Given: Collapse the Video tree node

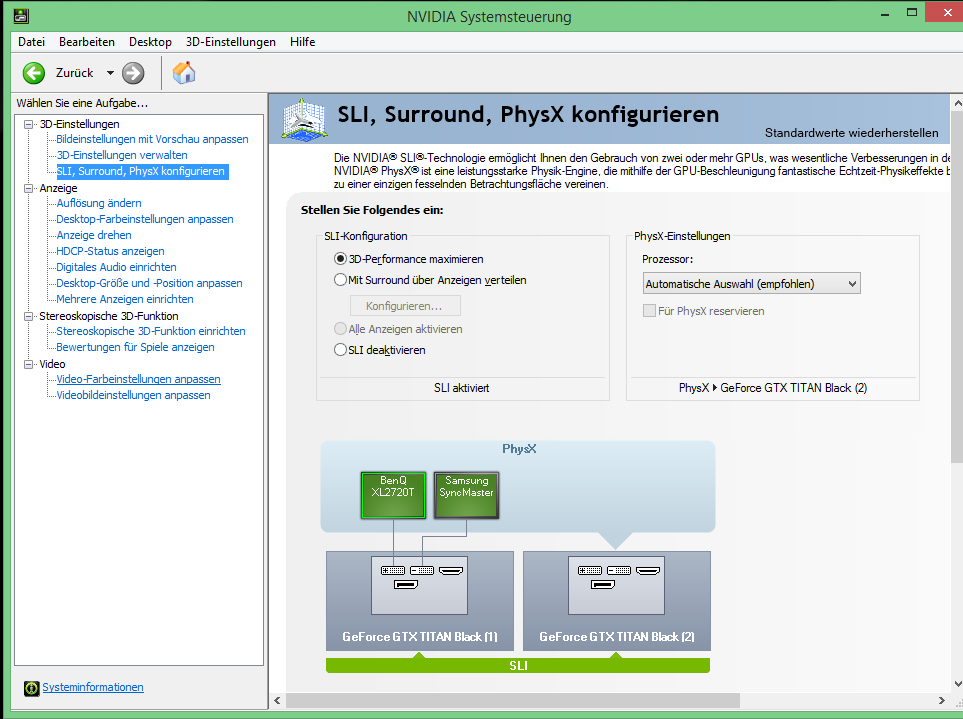Looking at the screenshot, I should [x=28, y=364].
